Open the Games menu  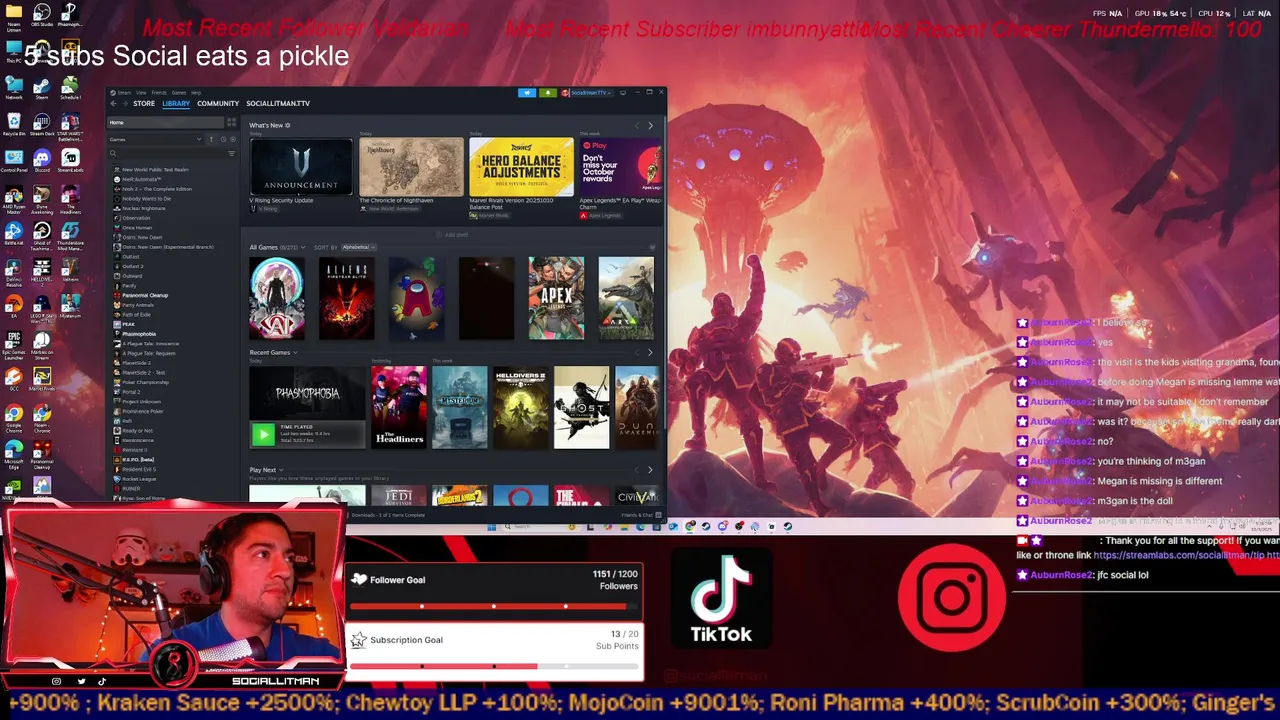[x=179, y=93]
